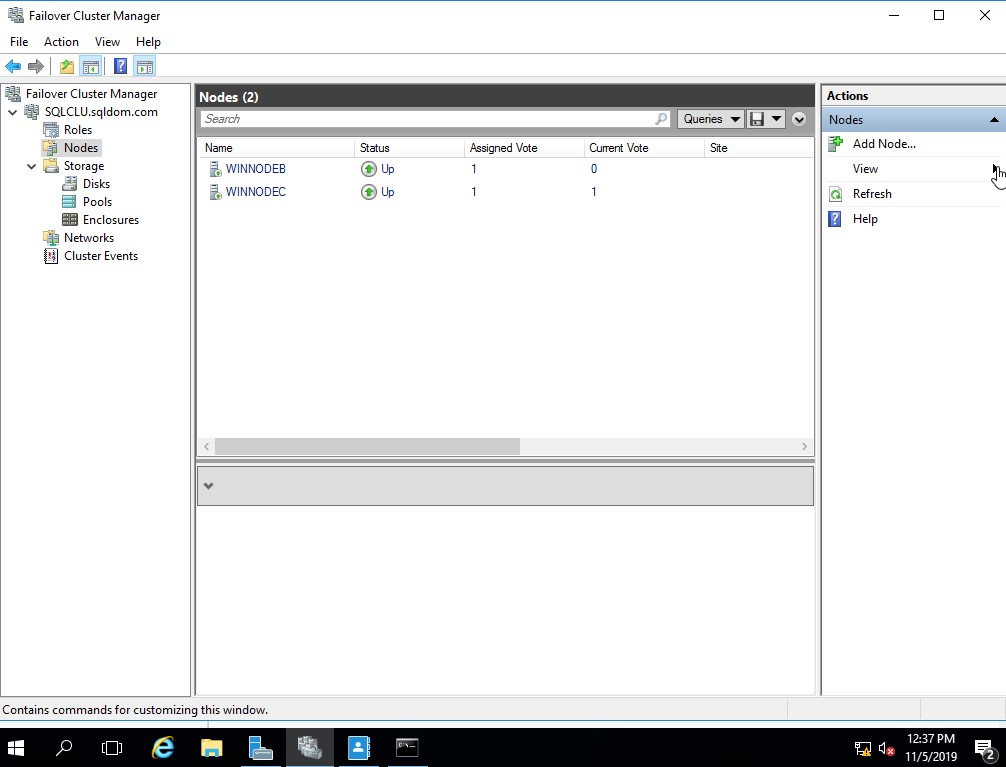This screenshot has width=1006, height=767.
Task: Open Disks under Storage
Action: coord(96,184)
